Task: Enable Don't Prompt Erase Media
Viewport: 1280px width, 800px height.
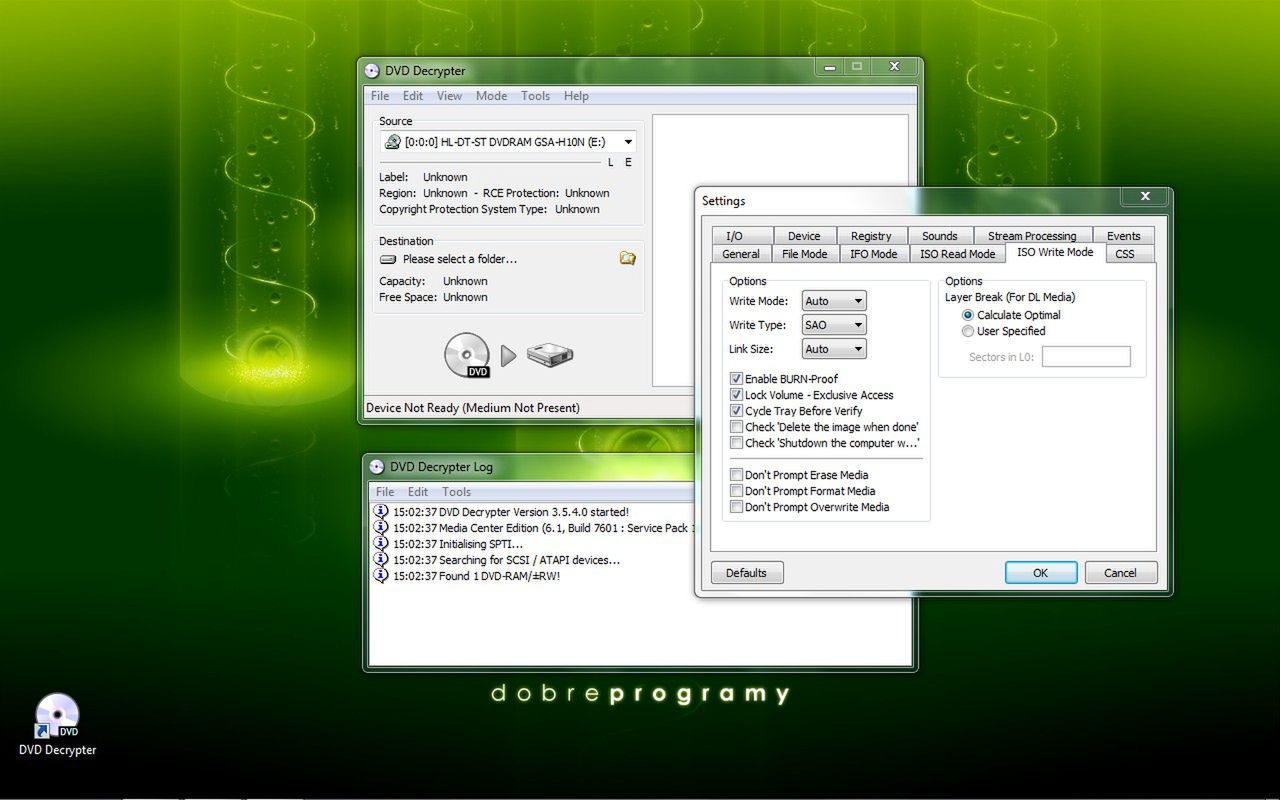Action: pyautogui.click(x=736, y=475)
